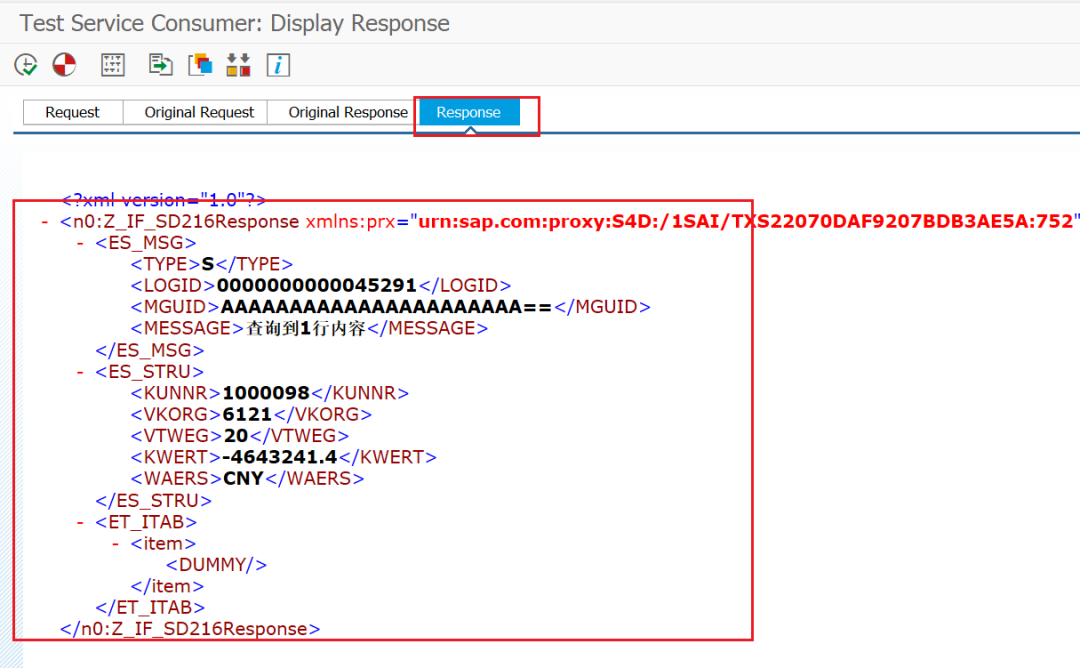
Task: Click the Execute clock icon in the toolbar
Action: tap(25, 65)
